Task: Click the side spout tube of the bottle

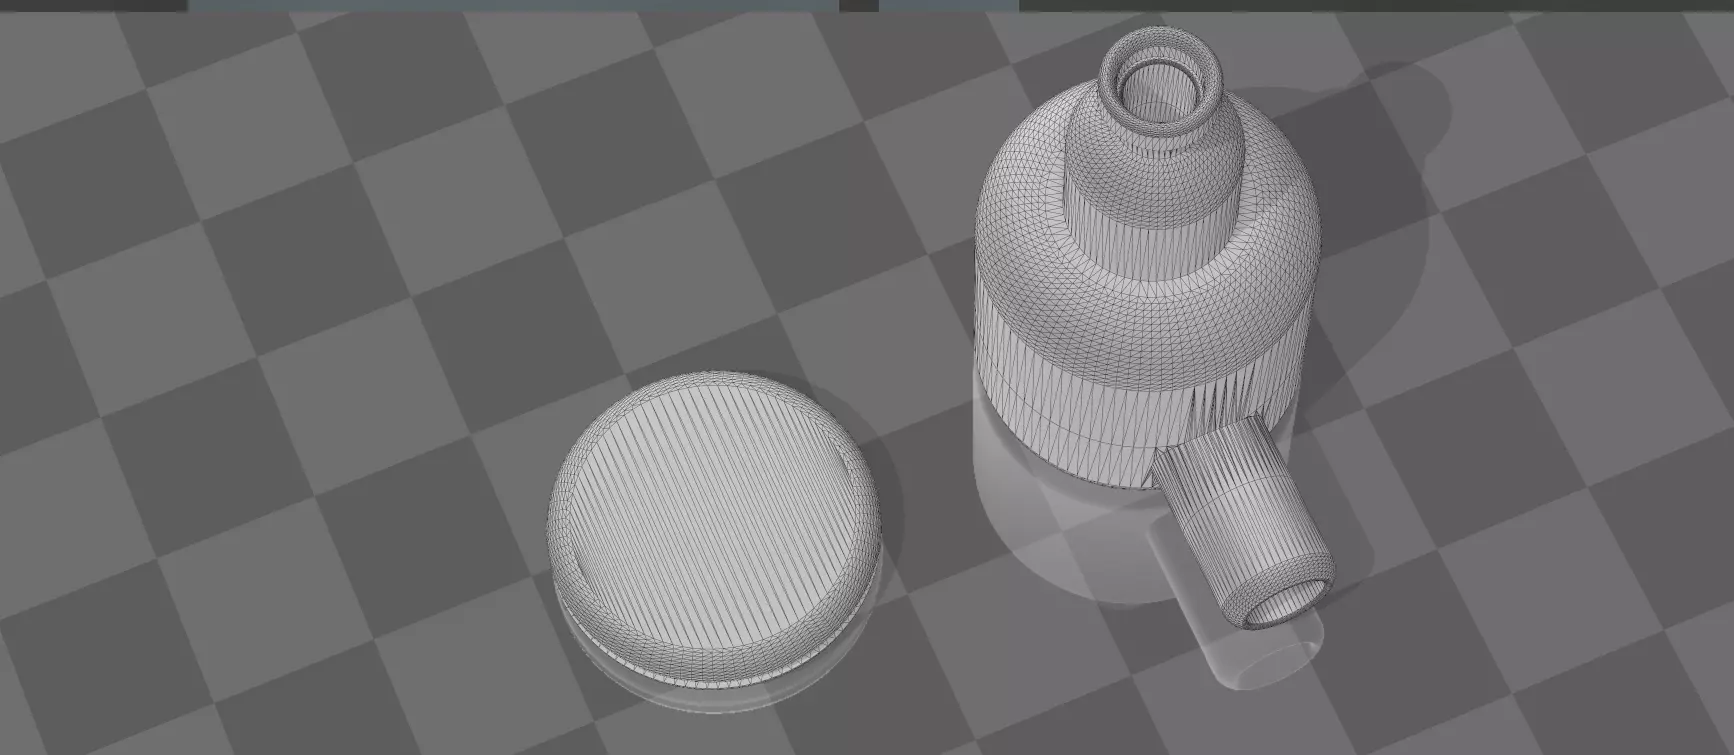Action: point(1245,524)
